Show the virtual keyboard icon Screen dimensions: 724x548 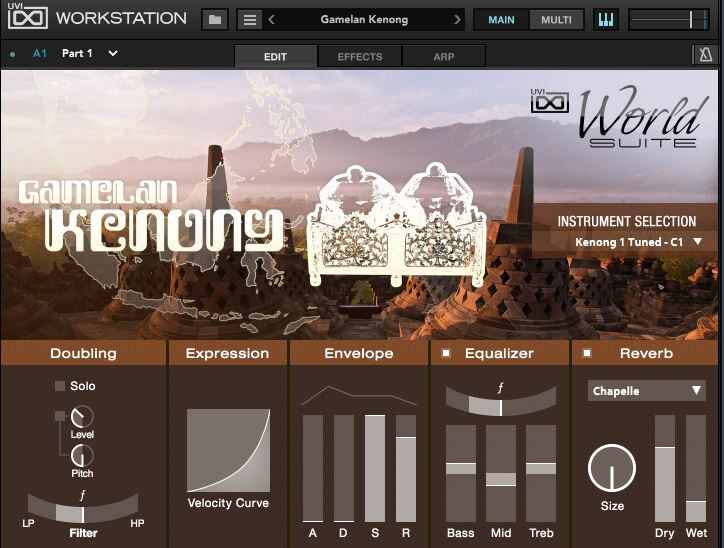point(605,20)
